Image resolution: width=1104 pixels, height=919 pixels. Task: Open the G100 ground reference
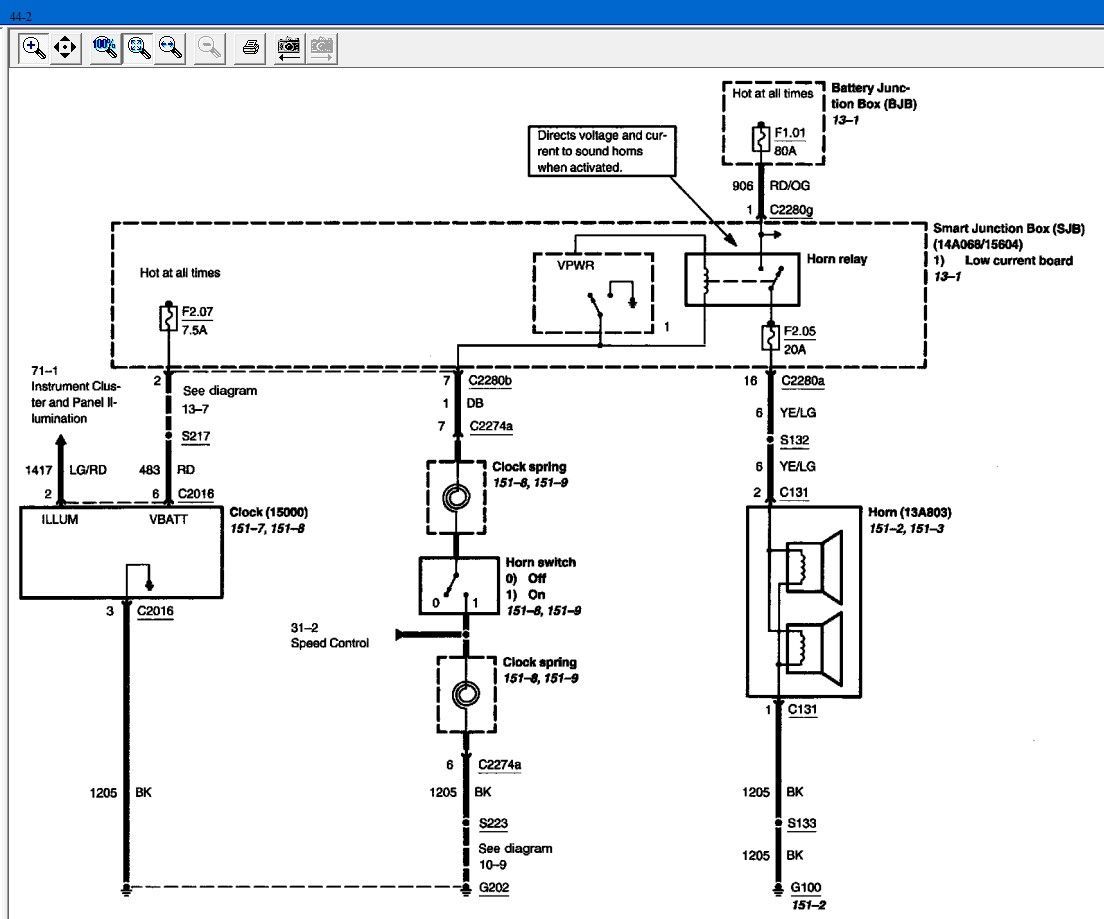[x=804, y=887]
